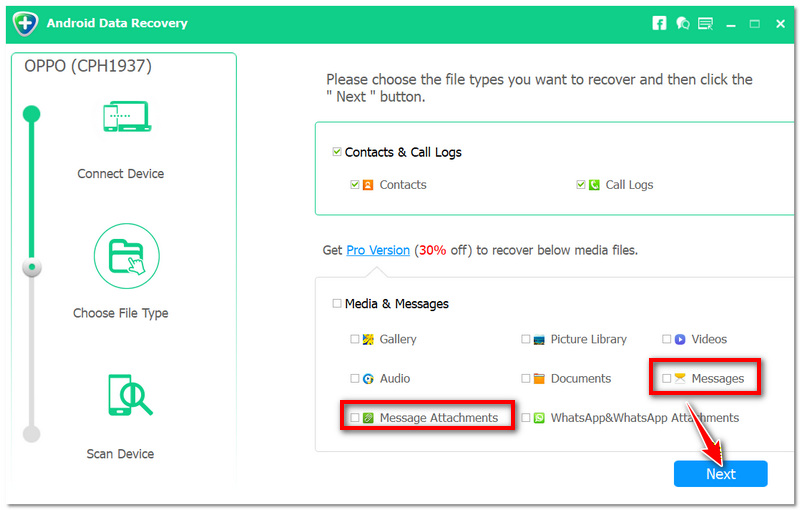
Task: Click the Picture Library icon
Action: [x=539, y=340]
